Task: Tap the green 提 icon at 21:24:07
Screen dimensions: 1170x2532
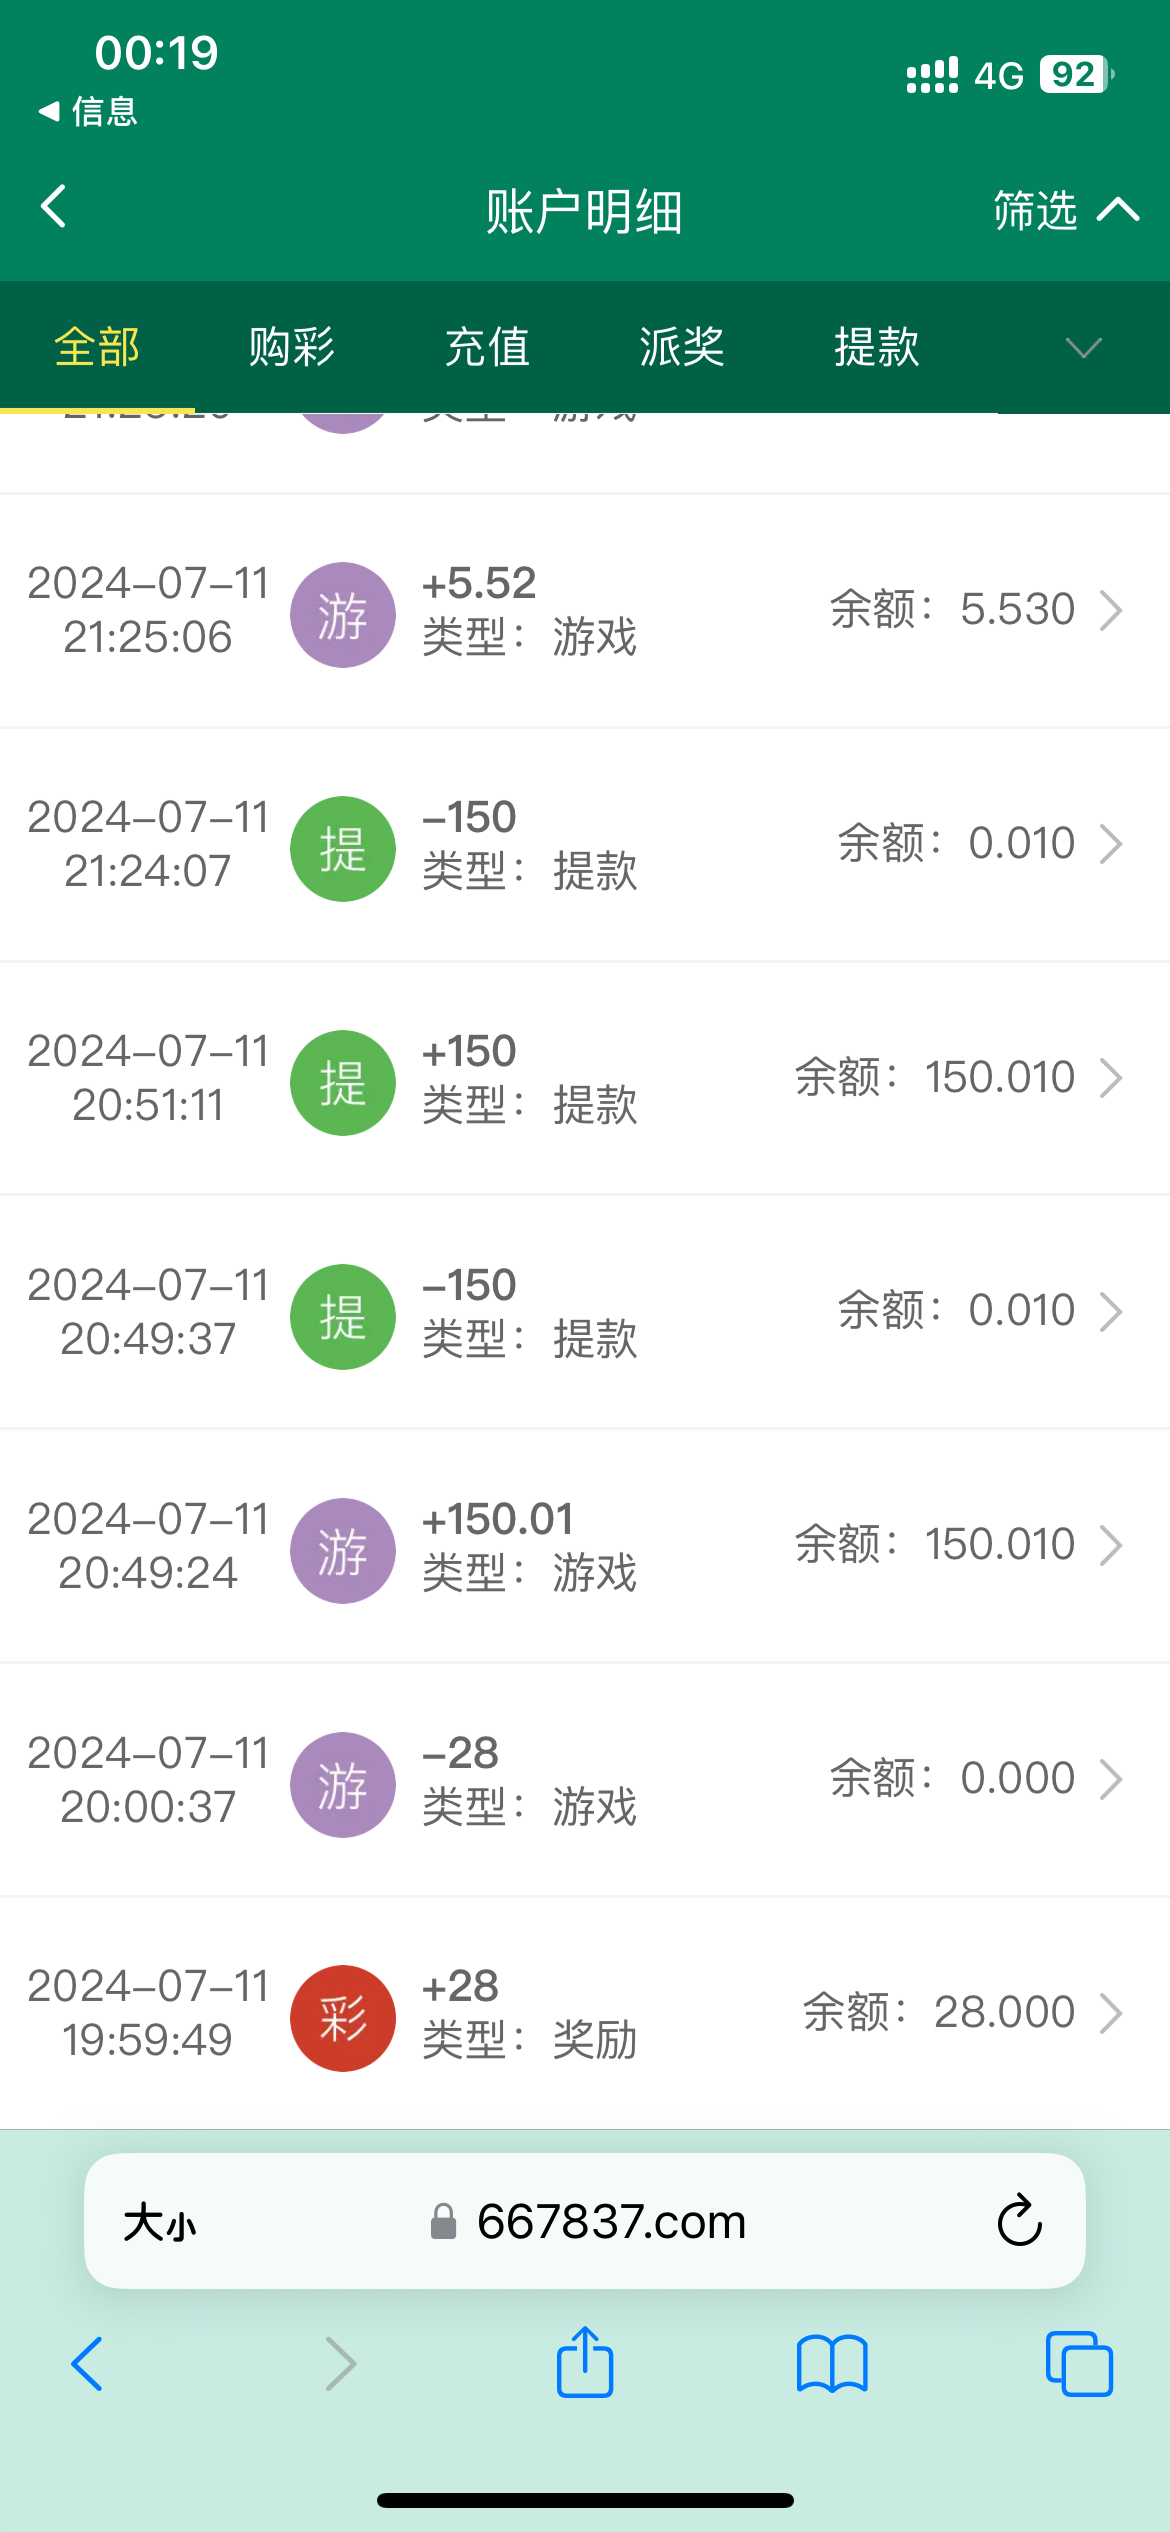Action: coord(343,848)
